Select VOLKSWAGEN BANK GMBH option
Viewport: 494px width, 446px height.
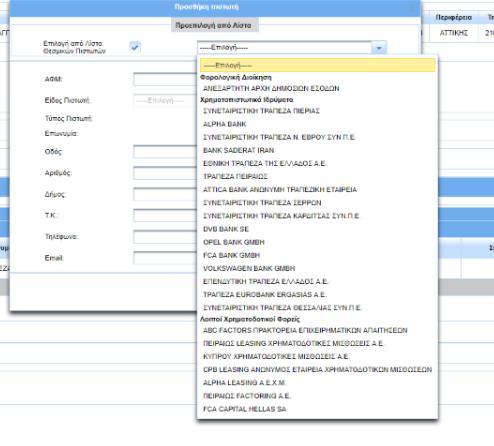point(249,268)
